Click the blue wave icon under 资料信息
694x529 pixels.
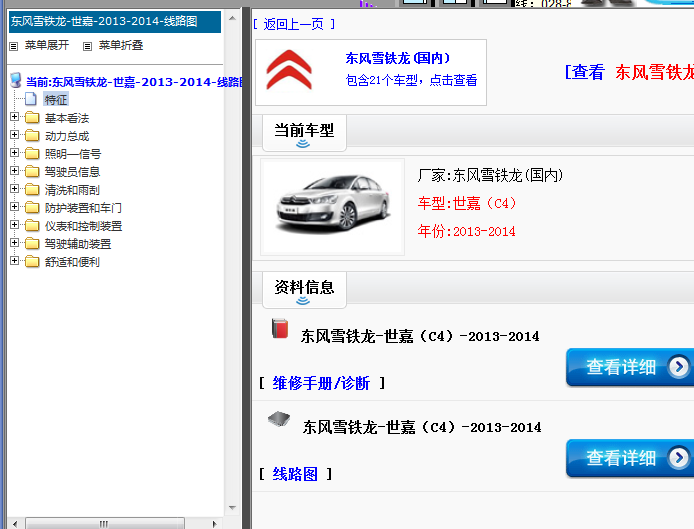(x=303, y=301)
